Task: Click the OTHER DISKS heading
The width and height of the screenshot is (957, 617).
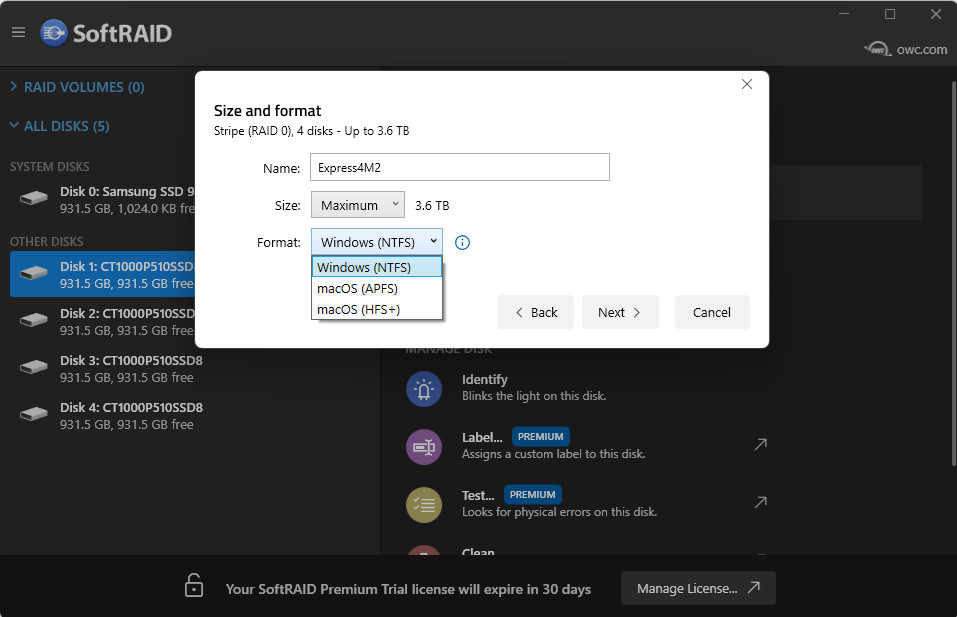Action: [x=46, y=242]
